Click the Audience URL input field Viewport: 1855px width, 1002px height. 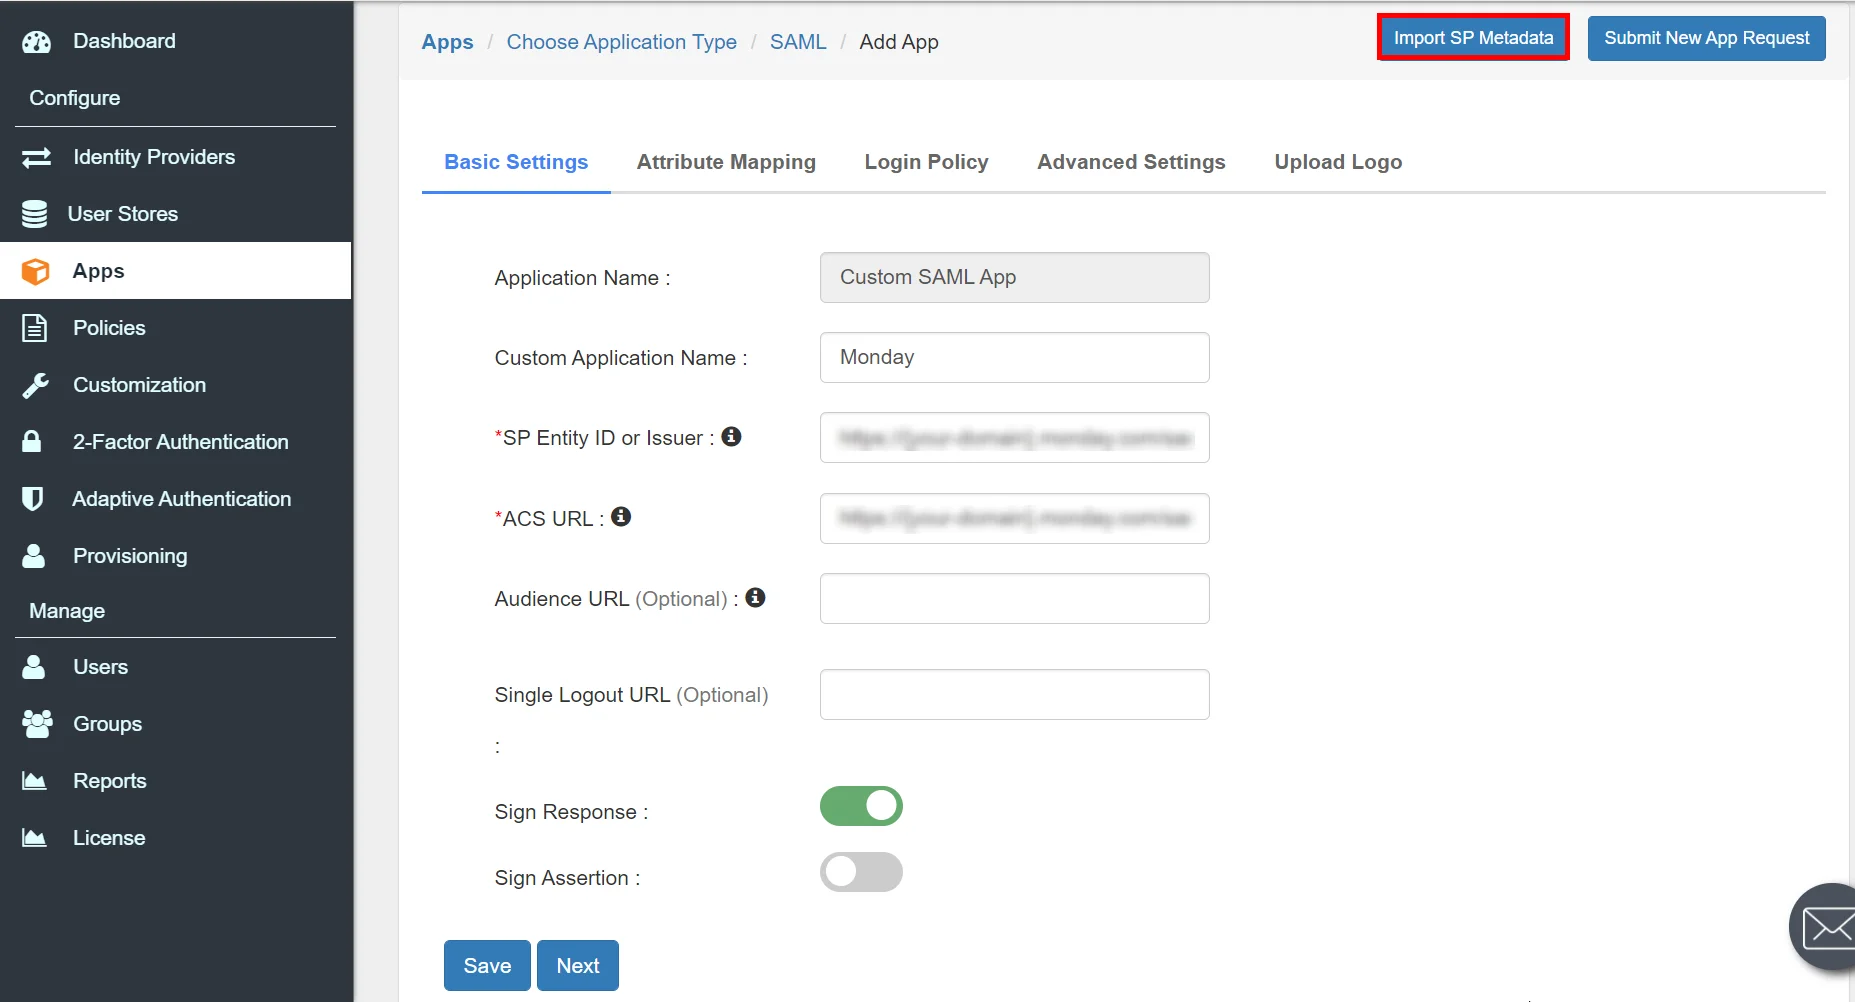tap(1013, 598)
